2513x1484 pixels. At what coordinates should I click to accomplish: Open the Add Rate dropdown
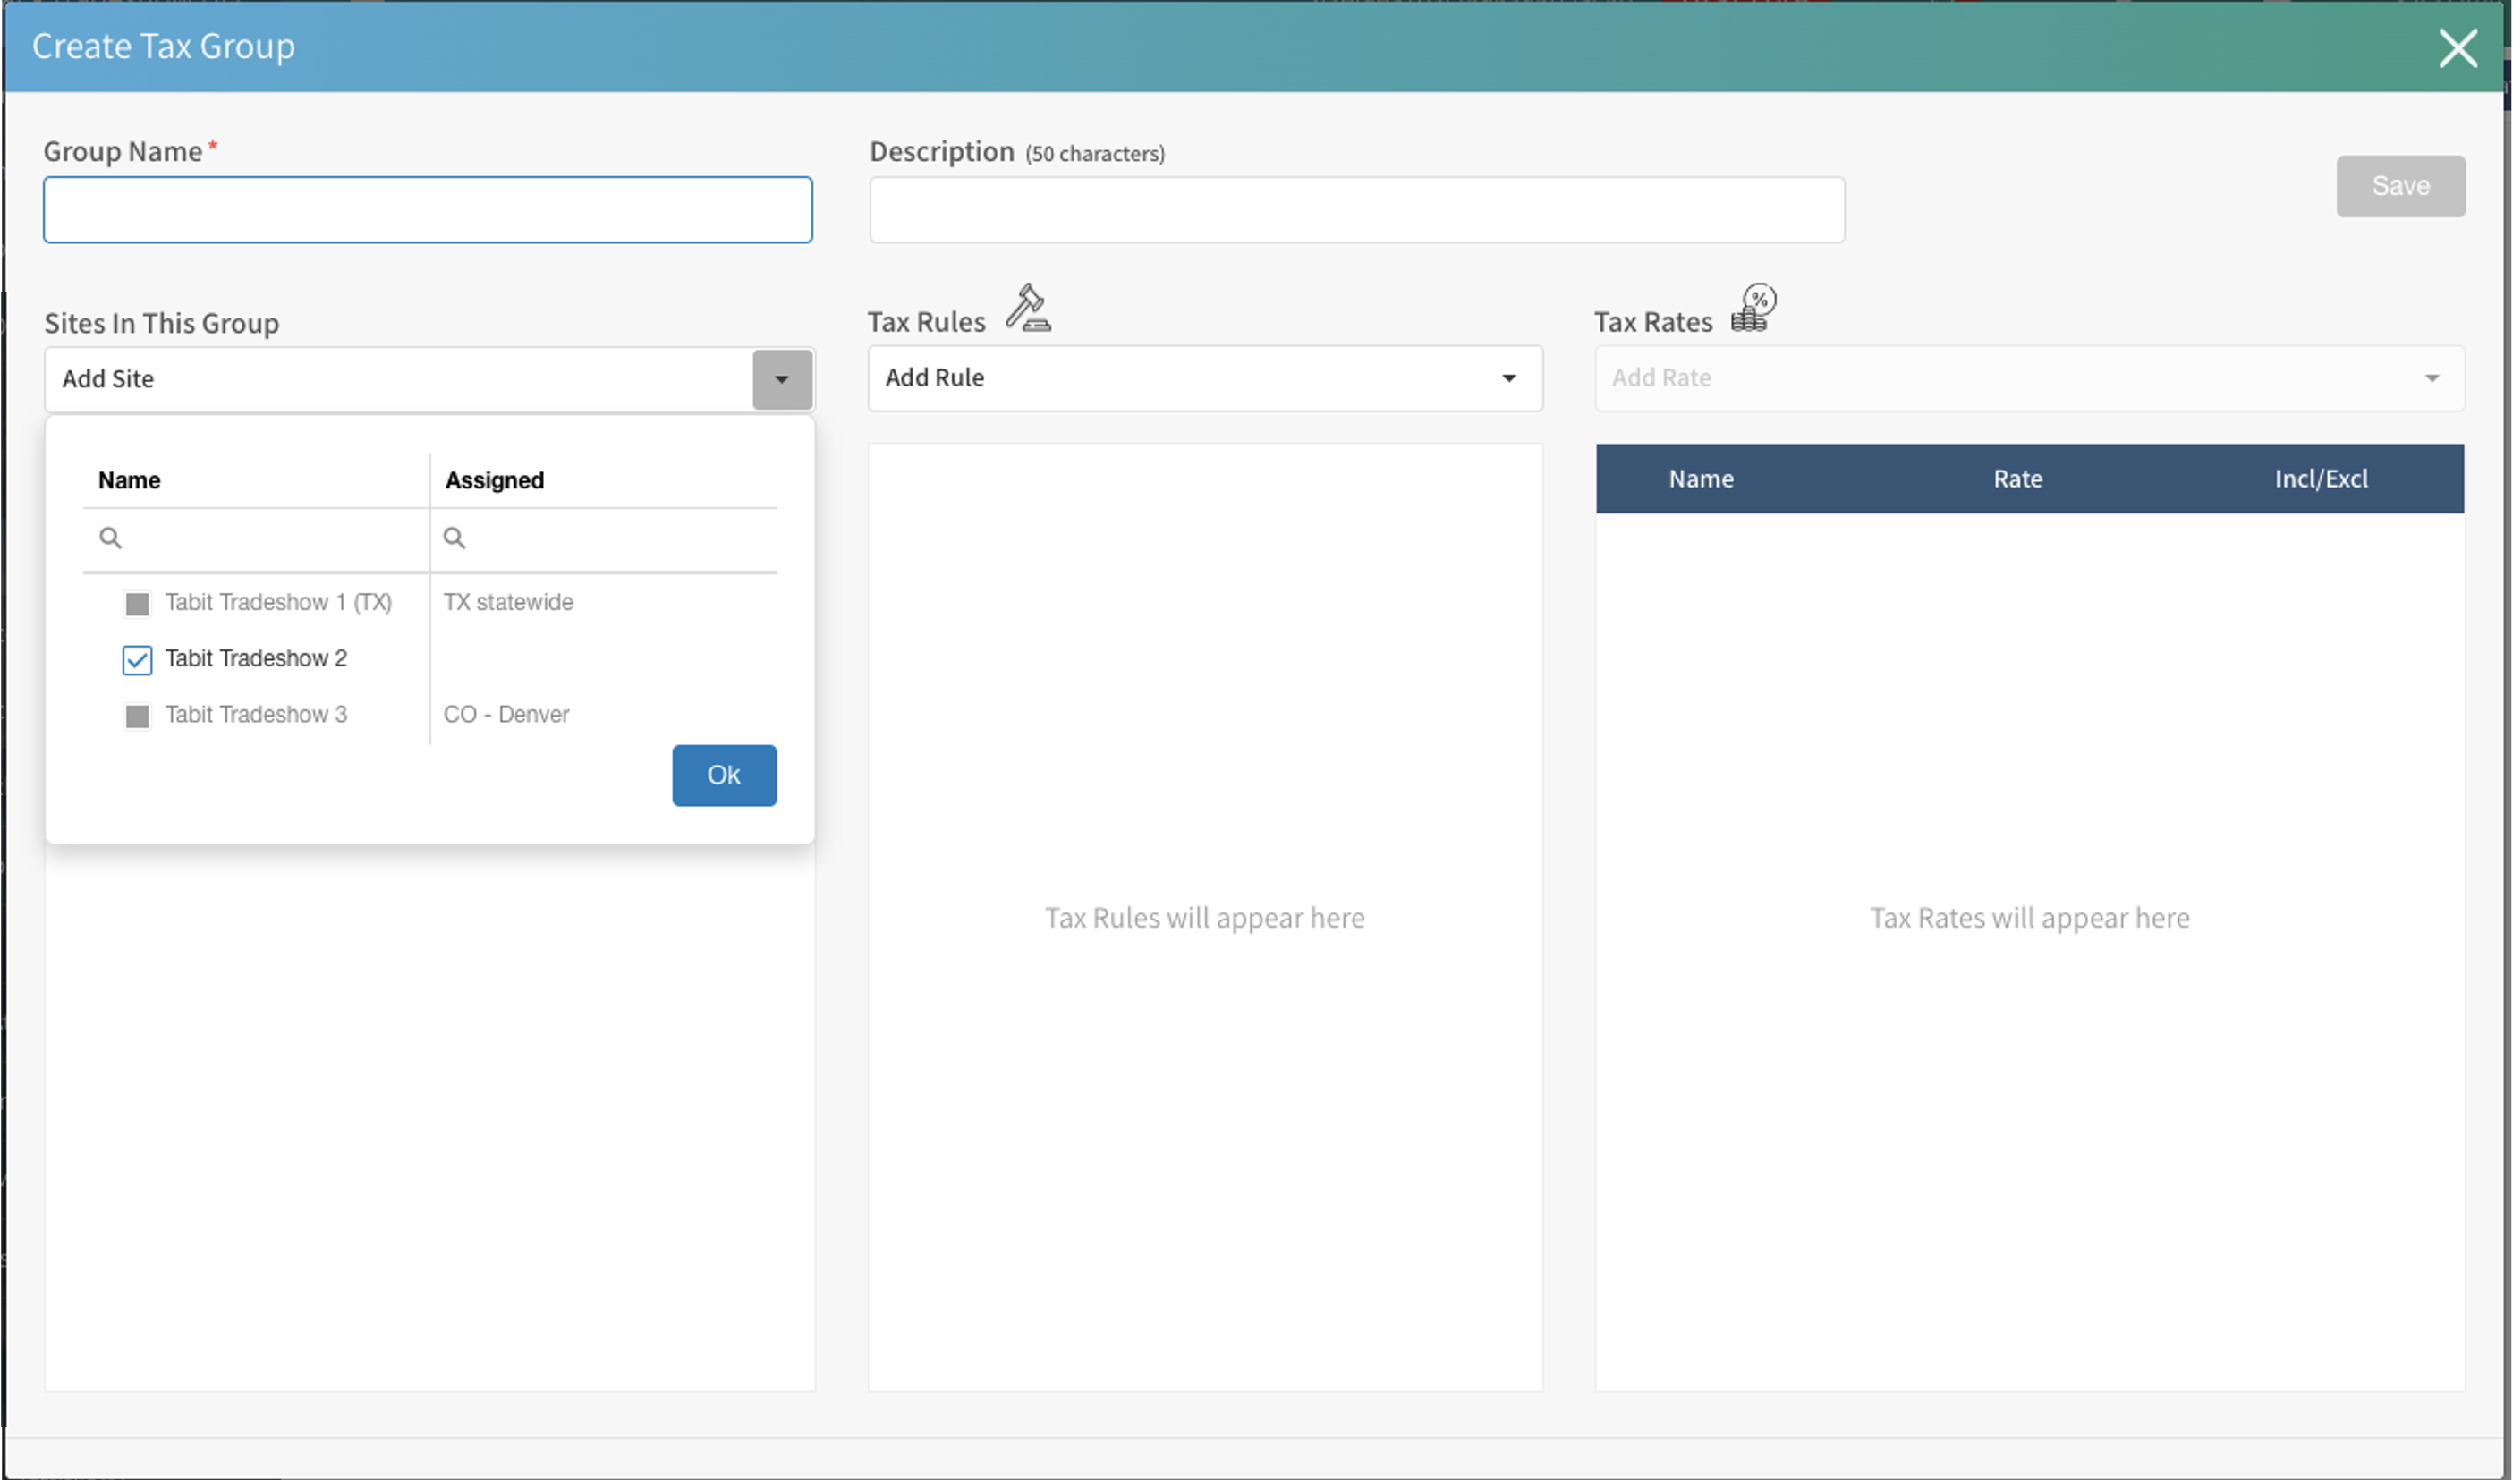pyautogui.click(x=2028, y=378)
